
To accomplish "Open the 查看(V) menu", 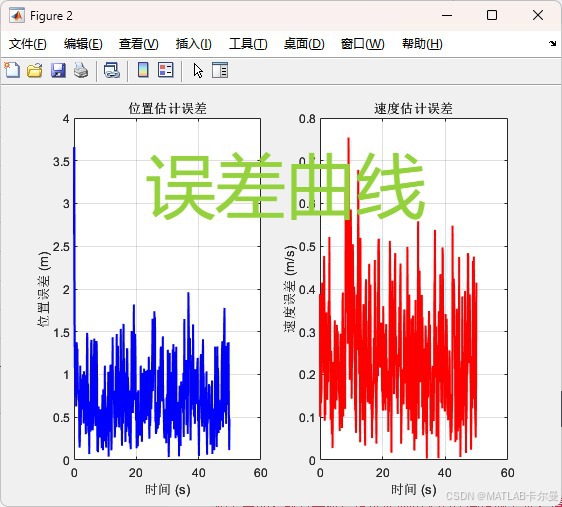I will coord(139,44).
